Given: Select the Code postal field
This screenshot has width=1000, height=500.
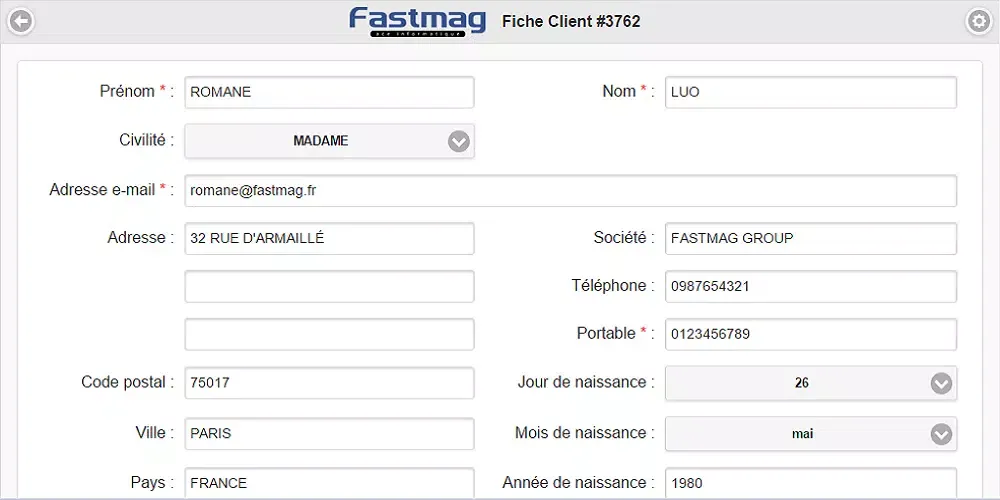Looking at the screenshot, I should tap(329, 383).
